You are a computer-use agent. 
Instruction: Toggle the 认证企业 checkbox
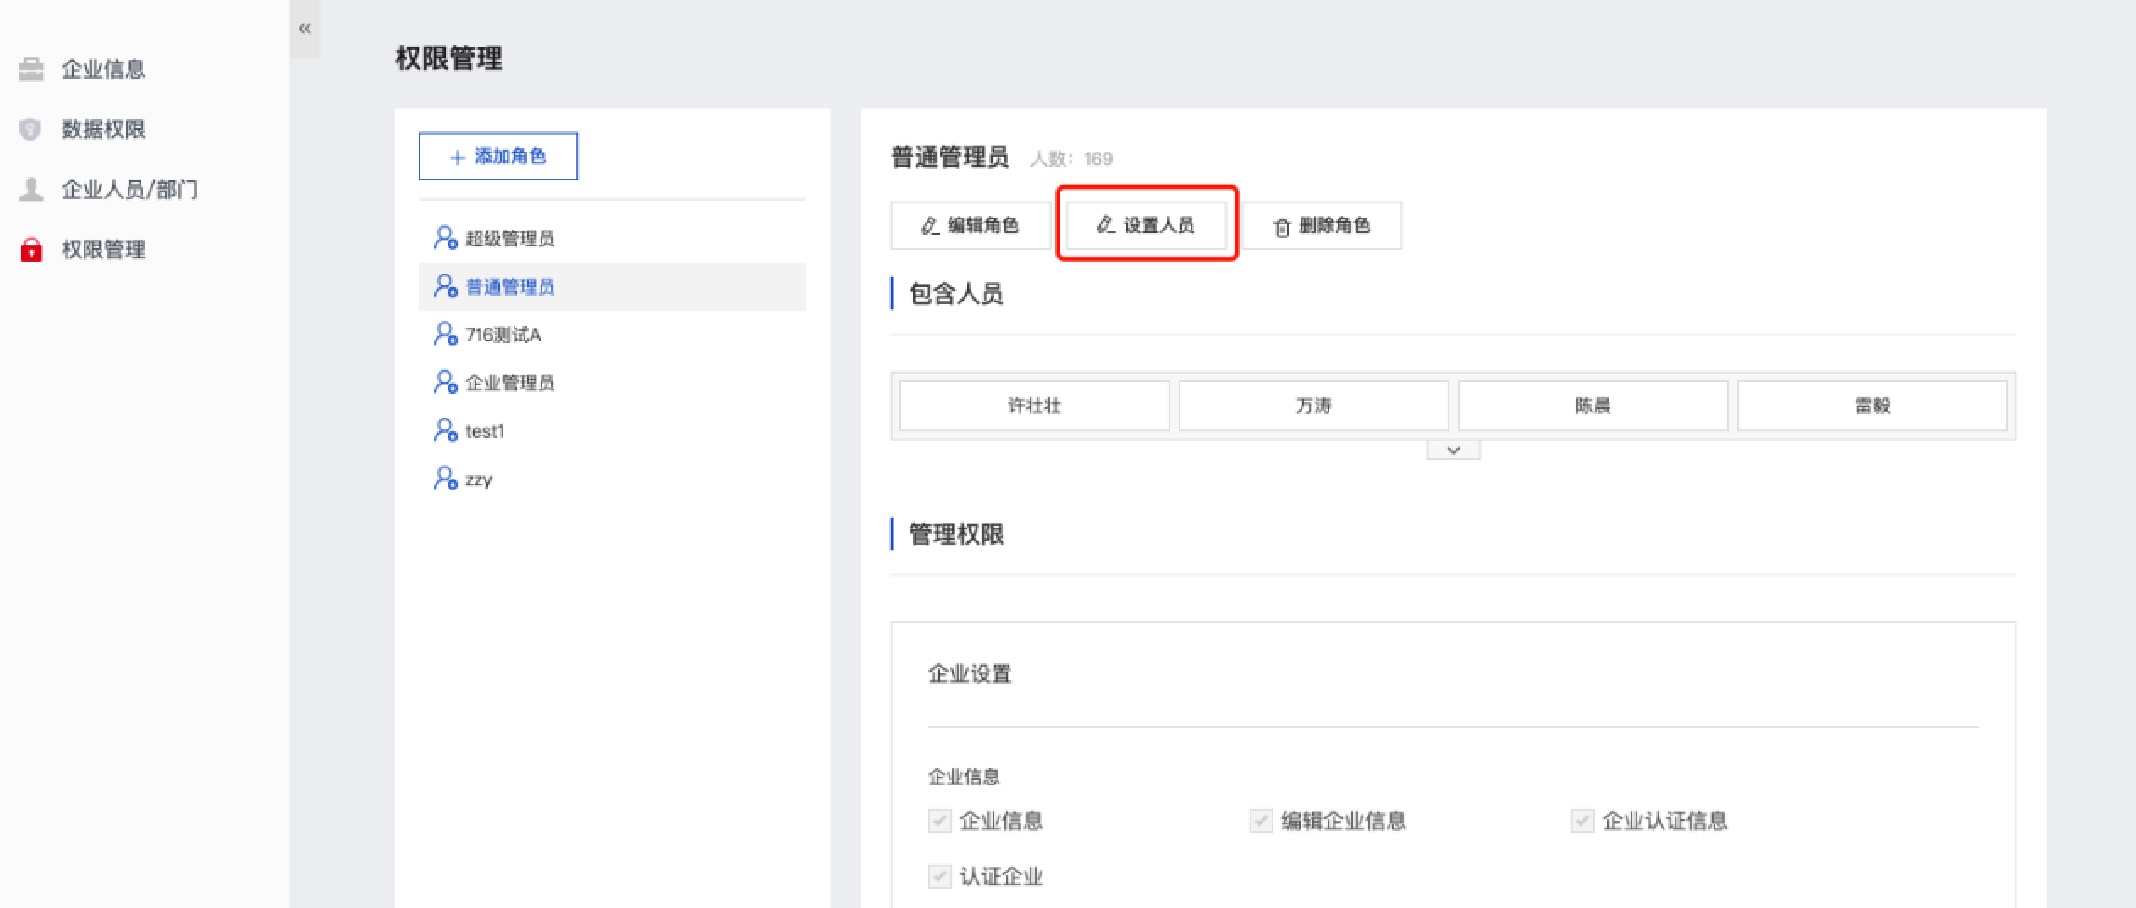click(939, 877)
